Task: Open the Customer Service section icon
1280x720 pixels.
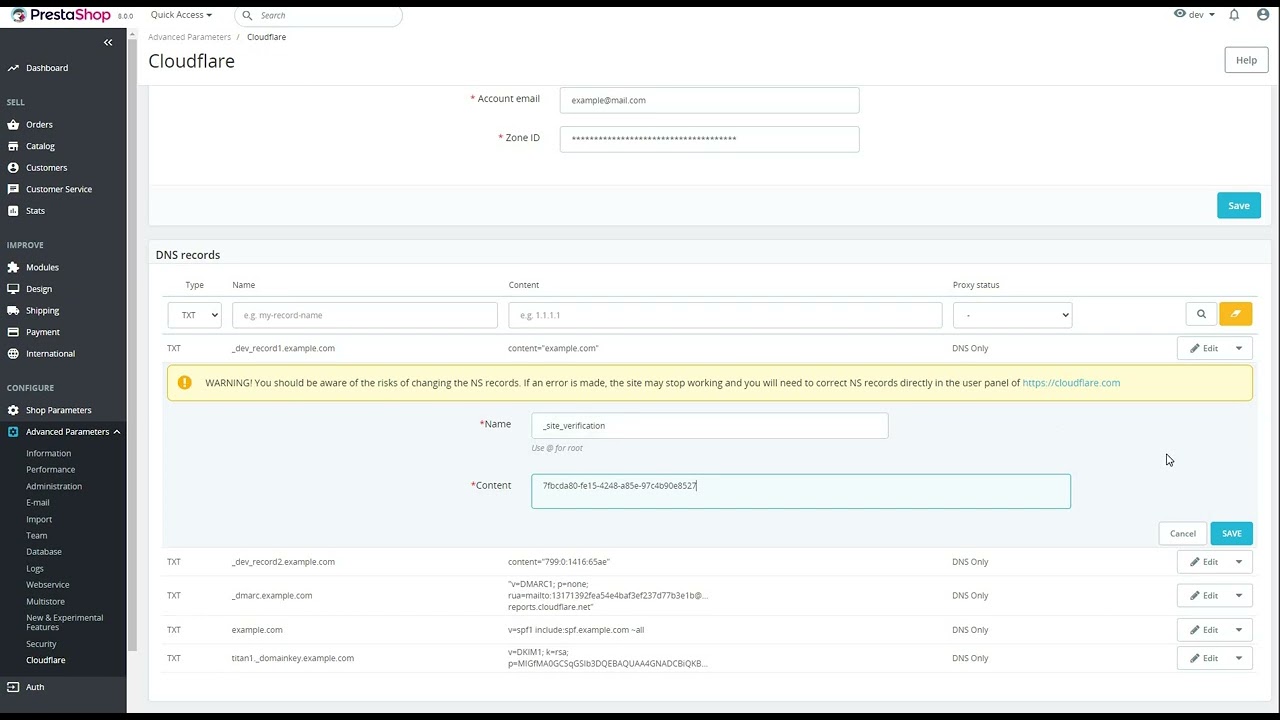Action: coord(13,189)
